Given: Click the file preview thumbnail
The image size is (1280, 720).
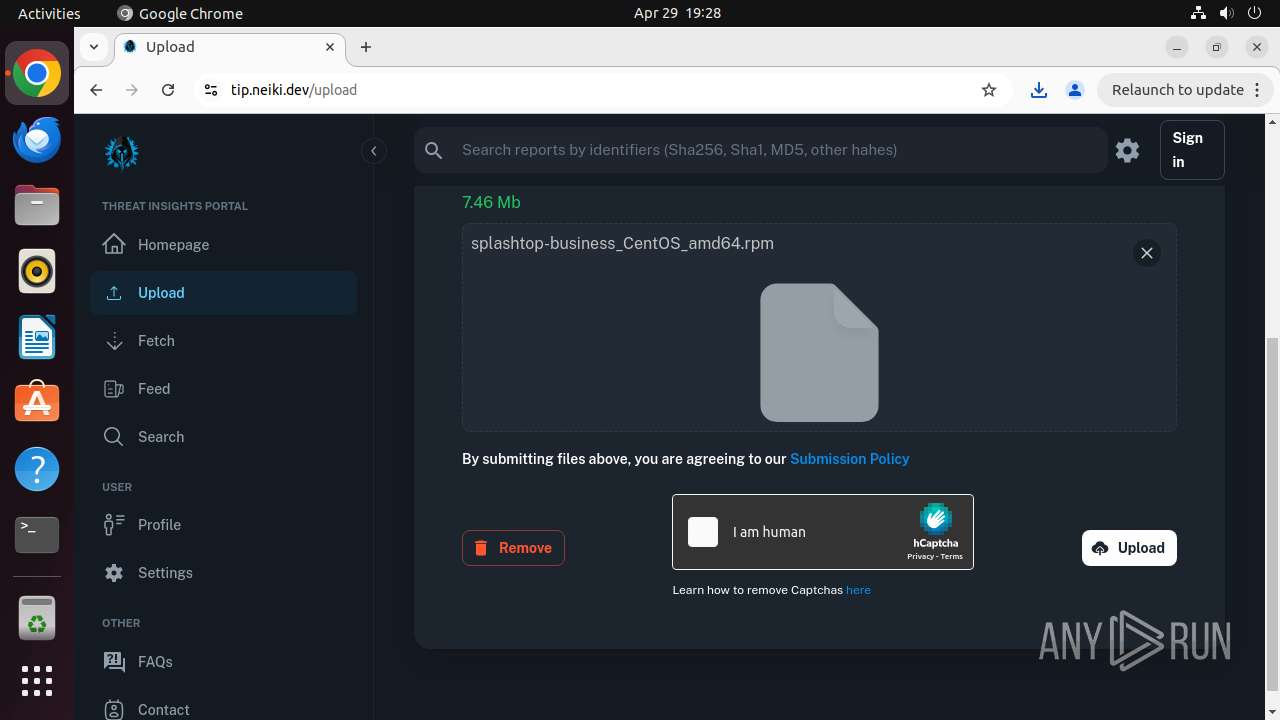Looking at the screenshot, I should coord(819,353).
